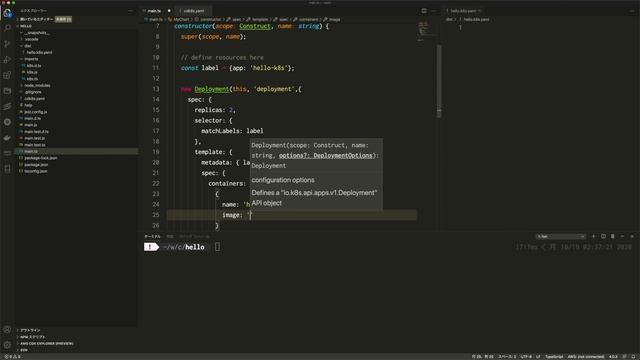Click the AWS connection status in status bar
This screenshot has width=640, height=360.
[586, 357]
